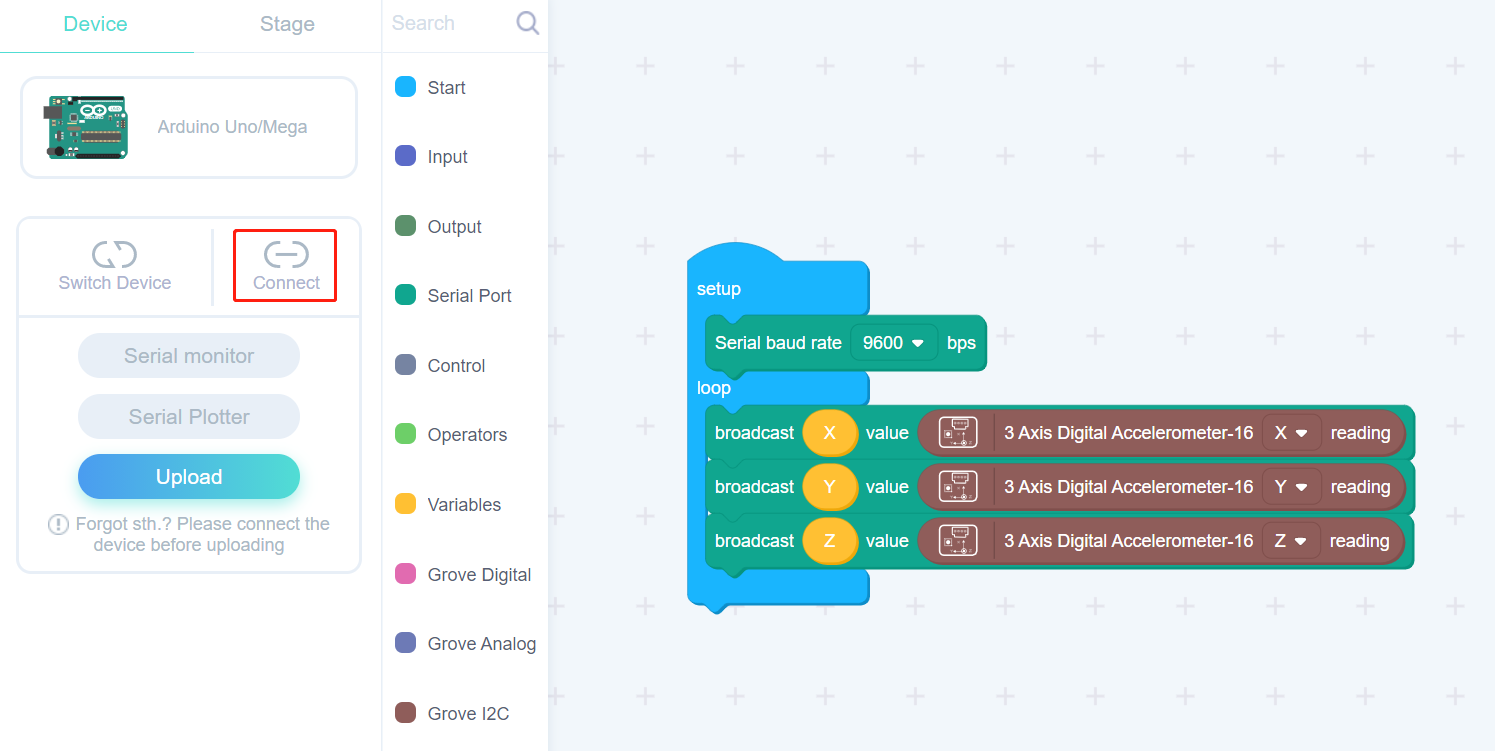Click the Variables category yellow dot
Image resolution: width=1495 pixels, height=751 pixels.
[405, 504]
